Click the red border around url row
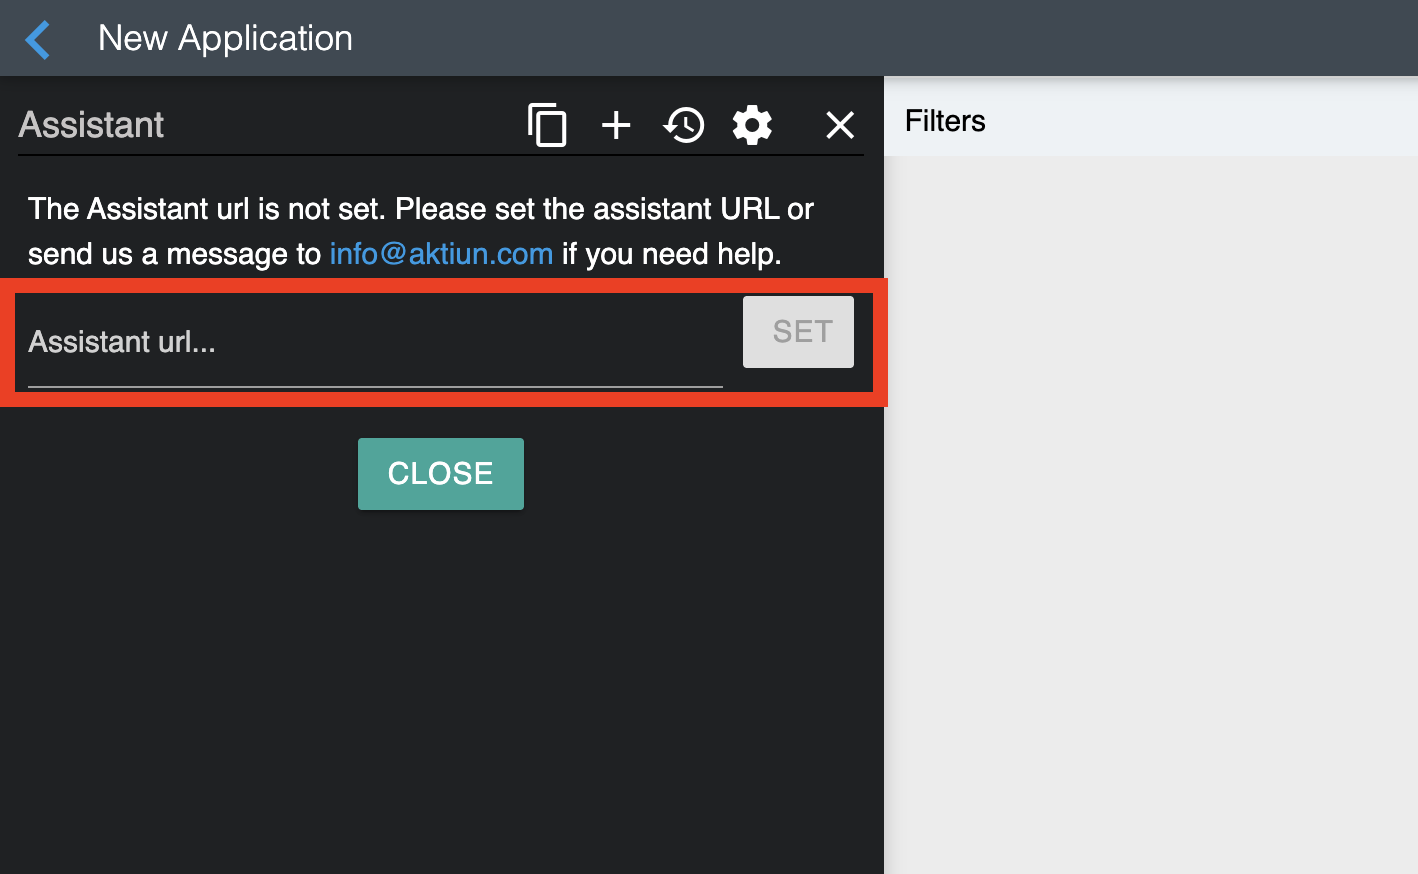 click(x=440, y=400)
